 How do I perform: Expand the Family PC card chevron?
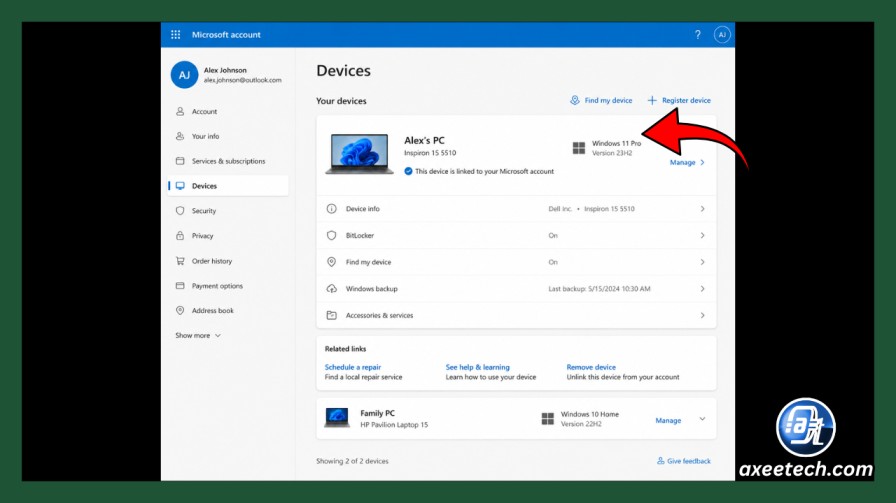click(x=702, y=420)
